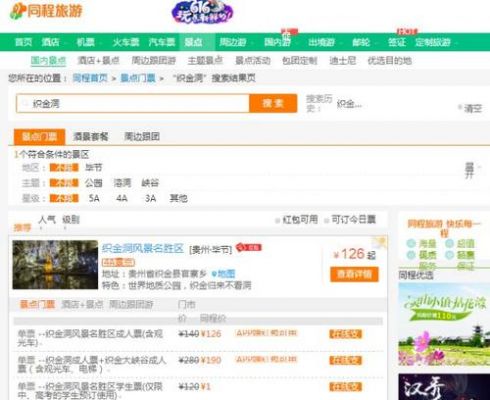Switch to orange 景点门票 search tab
The height and width of the screenshot is (400, 490).
pyautogui.click(x=39, y=137)
